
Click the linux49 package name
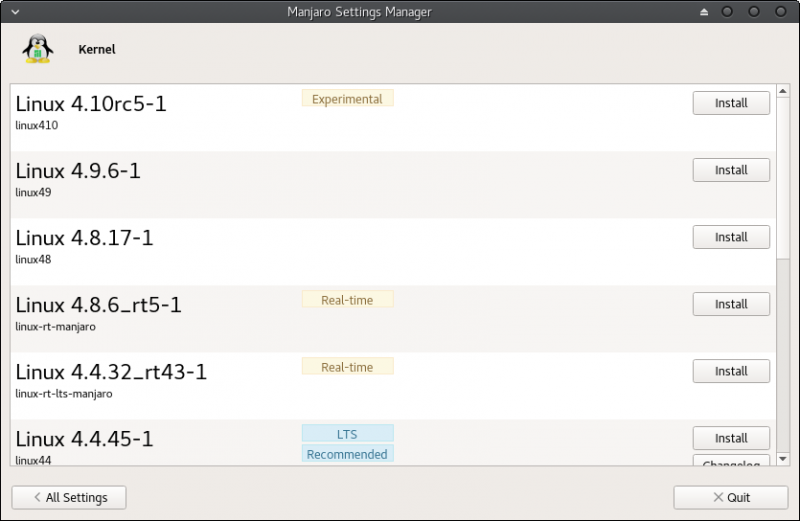pyautogui.click(x=33, y=192)
